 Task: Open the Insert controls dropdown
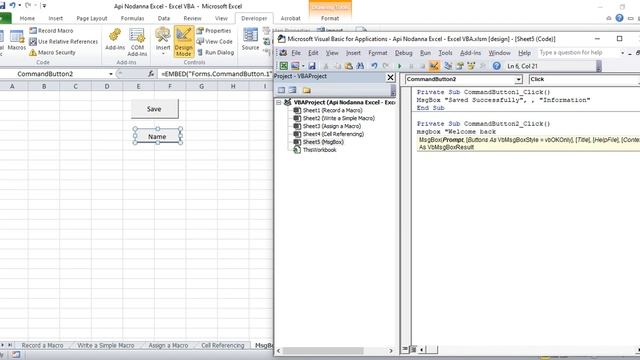coord(163,41)
